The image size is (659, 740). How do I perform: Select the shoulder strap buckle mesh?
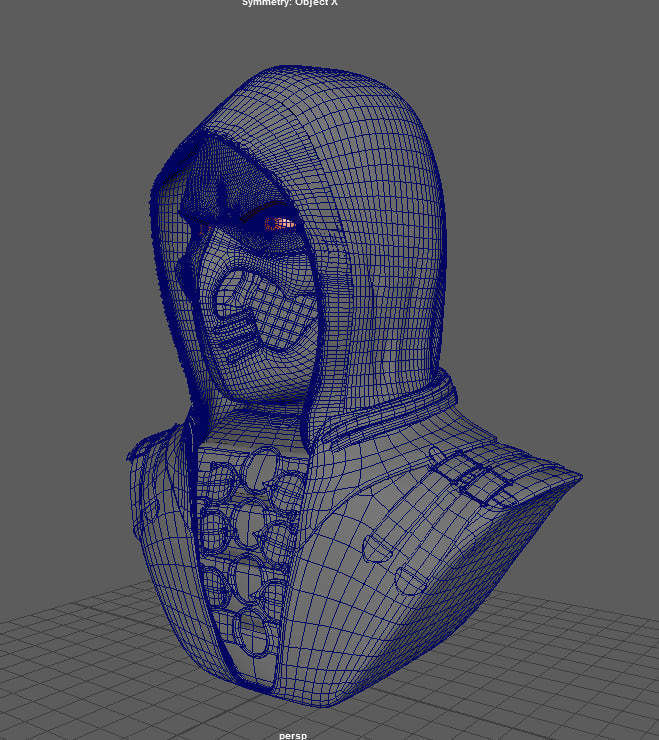tap(474, 476)
